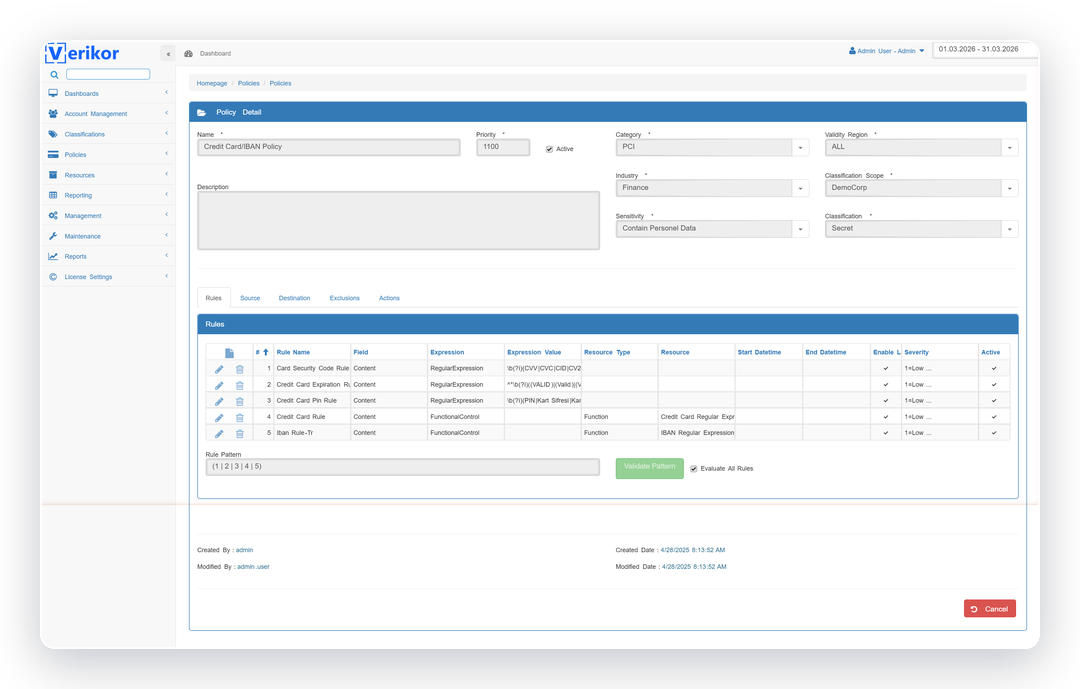Toggle Active check for Credit Card Rule row 4
Screen dimensions: 1080x689
(994, 417)
